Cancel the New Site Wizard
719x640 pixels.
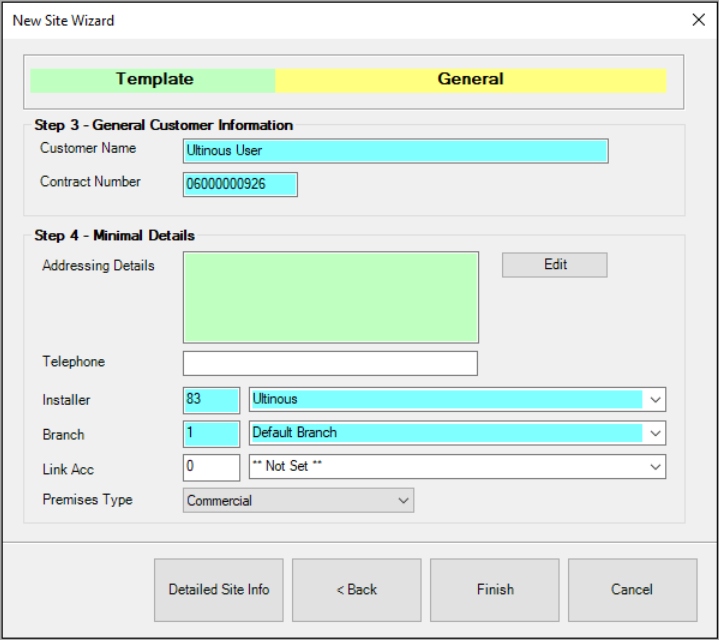[632, 590]
